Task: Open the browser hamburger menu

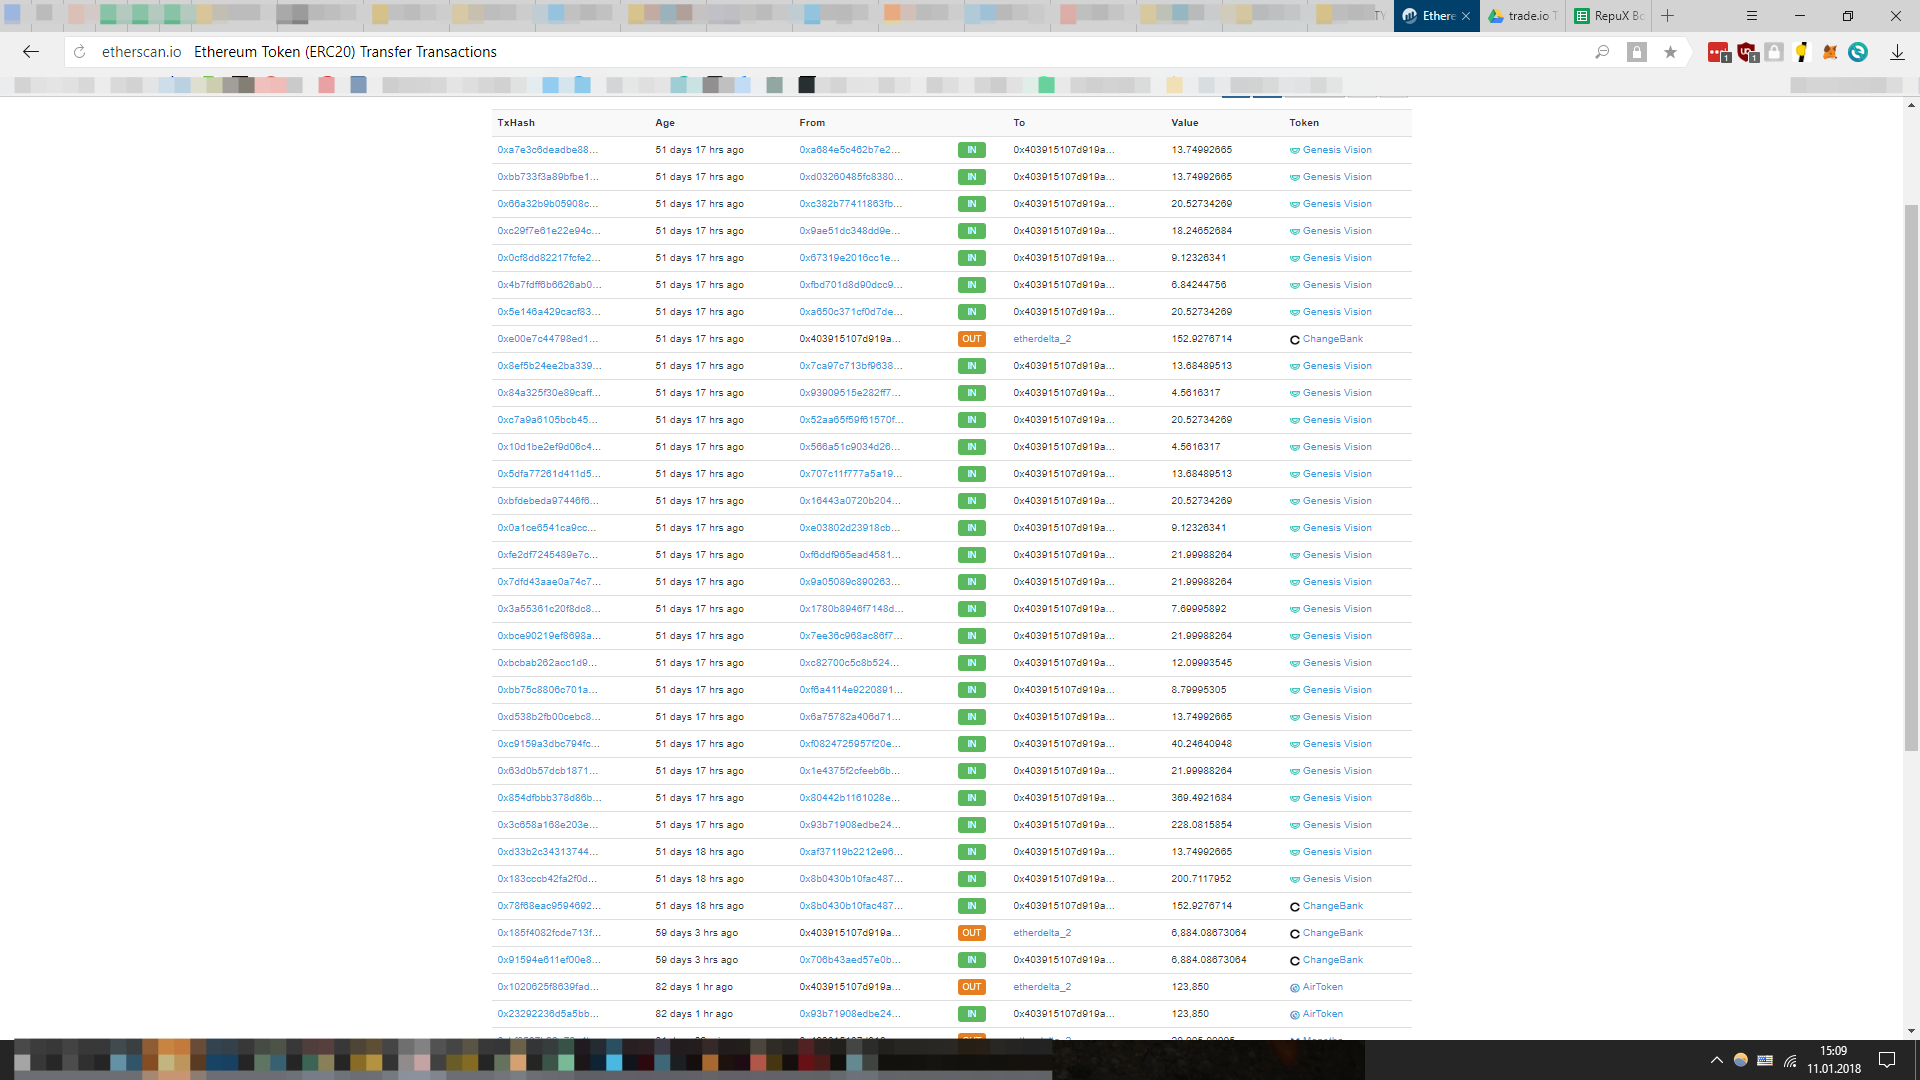Action: (1752, 16)
